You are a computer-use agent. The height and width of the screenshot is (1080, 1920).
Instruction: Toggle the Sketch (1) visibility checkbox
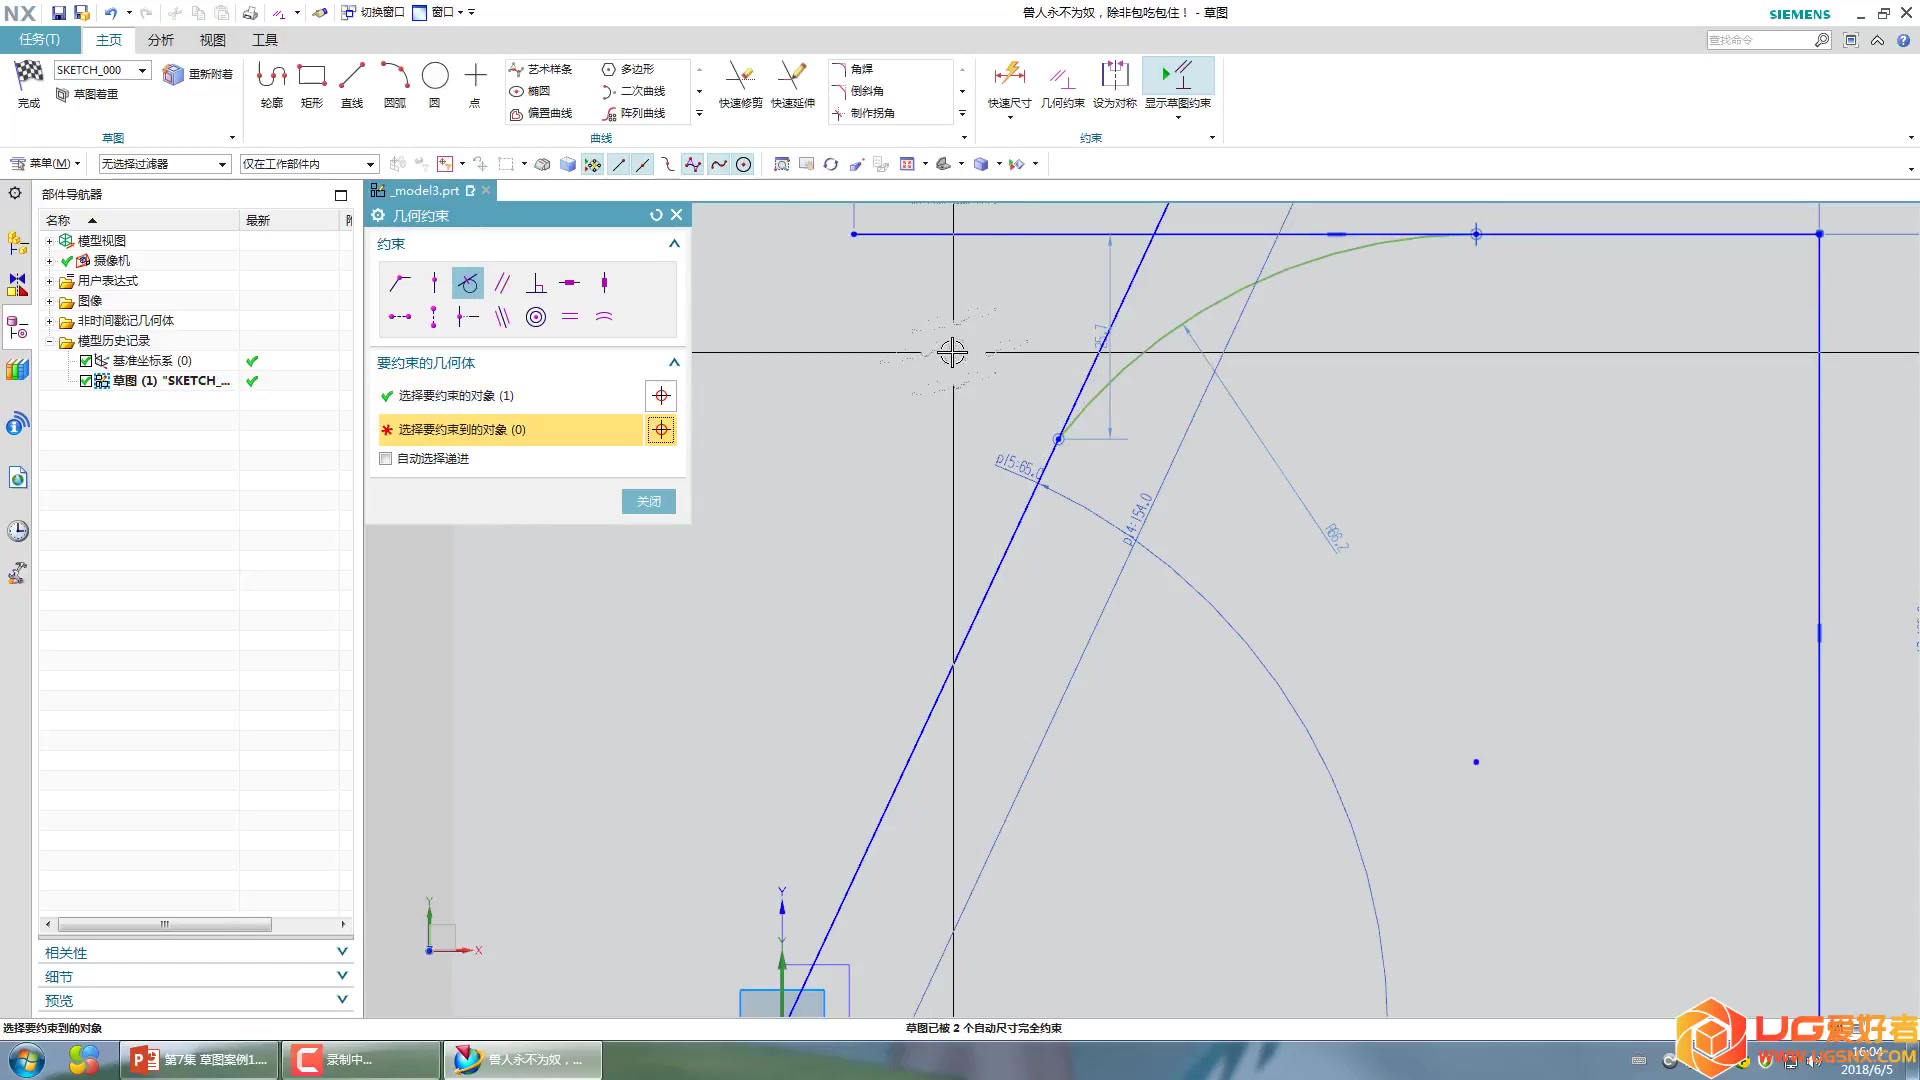[x=86, y=381]
